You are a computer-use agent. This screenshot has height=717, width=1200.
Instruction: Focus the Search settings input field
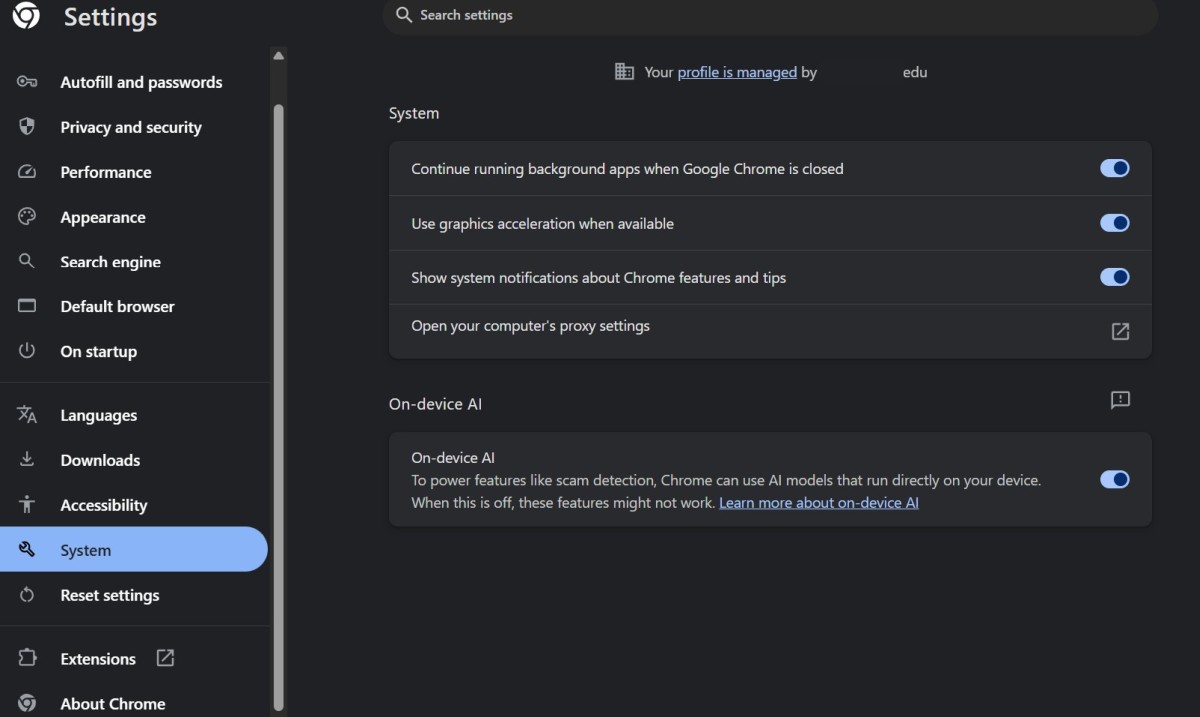tap(770, 15)
